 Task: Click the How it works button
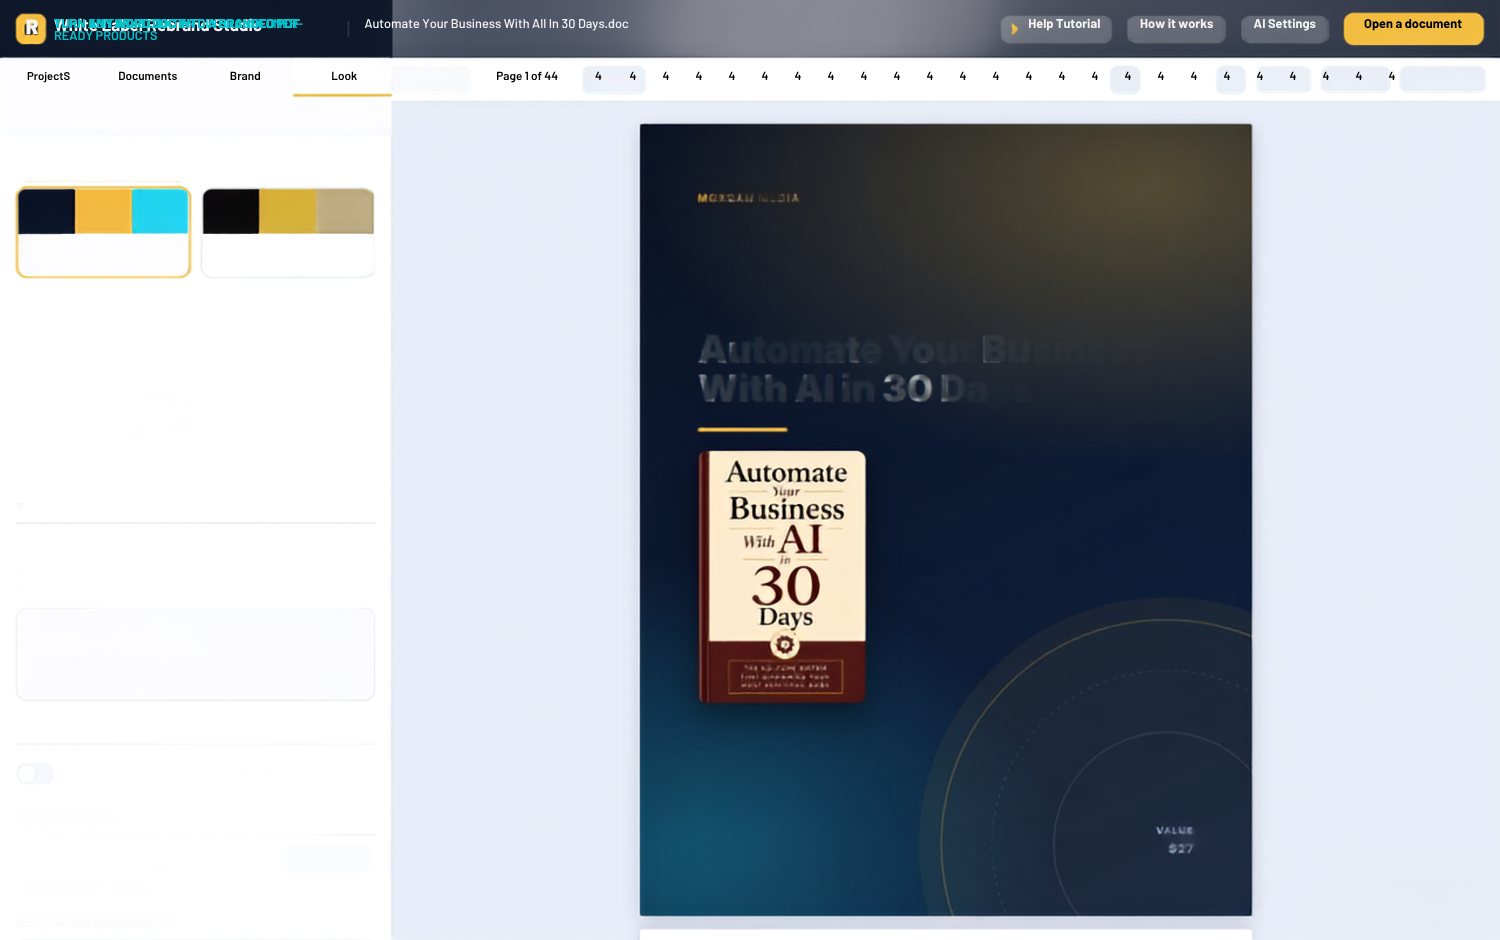point(1176,28)
